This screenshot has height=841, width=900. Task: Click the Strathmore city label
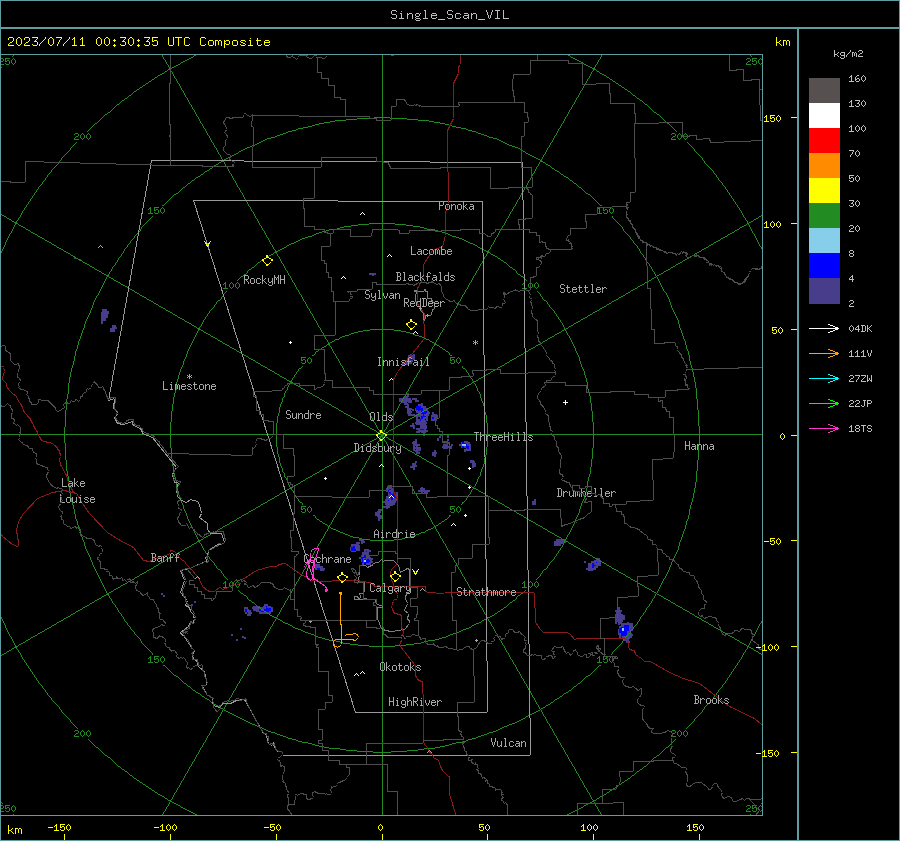coord(486,592)
